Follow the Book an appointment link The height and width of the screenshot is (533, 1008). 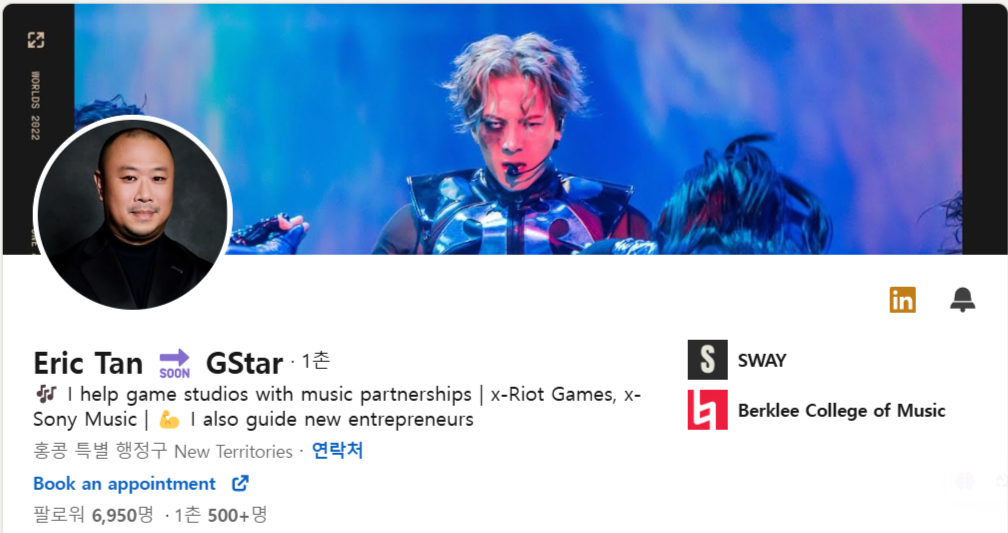[x=125, y=483]
